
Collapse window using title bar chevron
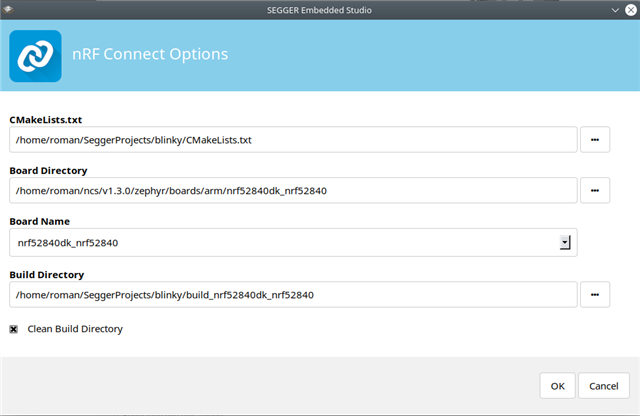coord(615,10)
